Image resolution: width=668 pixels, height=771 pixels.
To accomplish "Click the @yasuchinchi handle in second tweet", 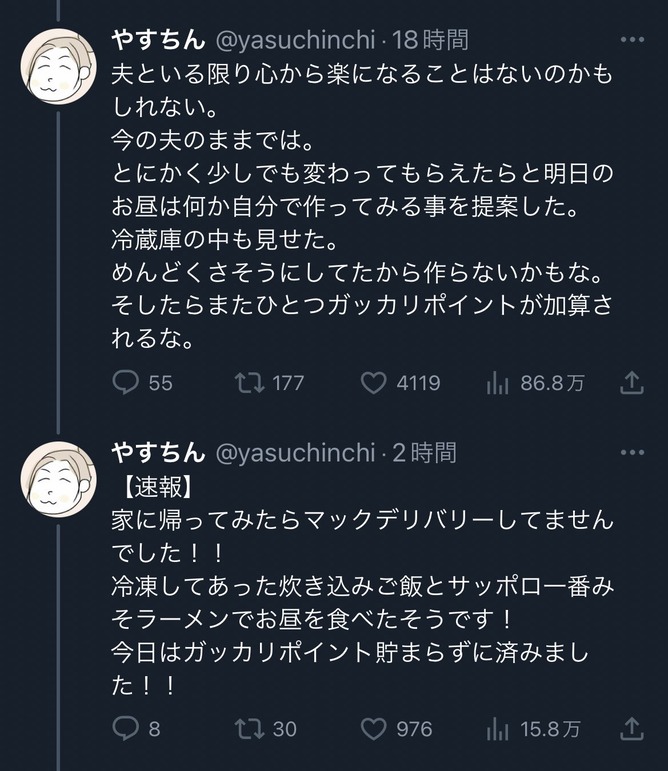I will tap(296, 453).
